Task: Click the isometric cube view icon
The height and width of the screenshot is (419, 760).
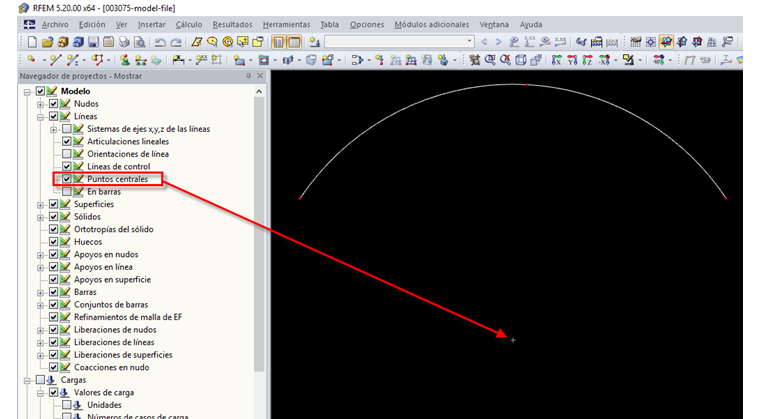Action: 521,60
